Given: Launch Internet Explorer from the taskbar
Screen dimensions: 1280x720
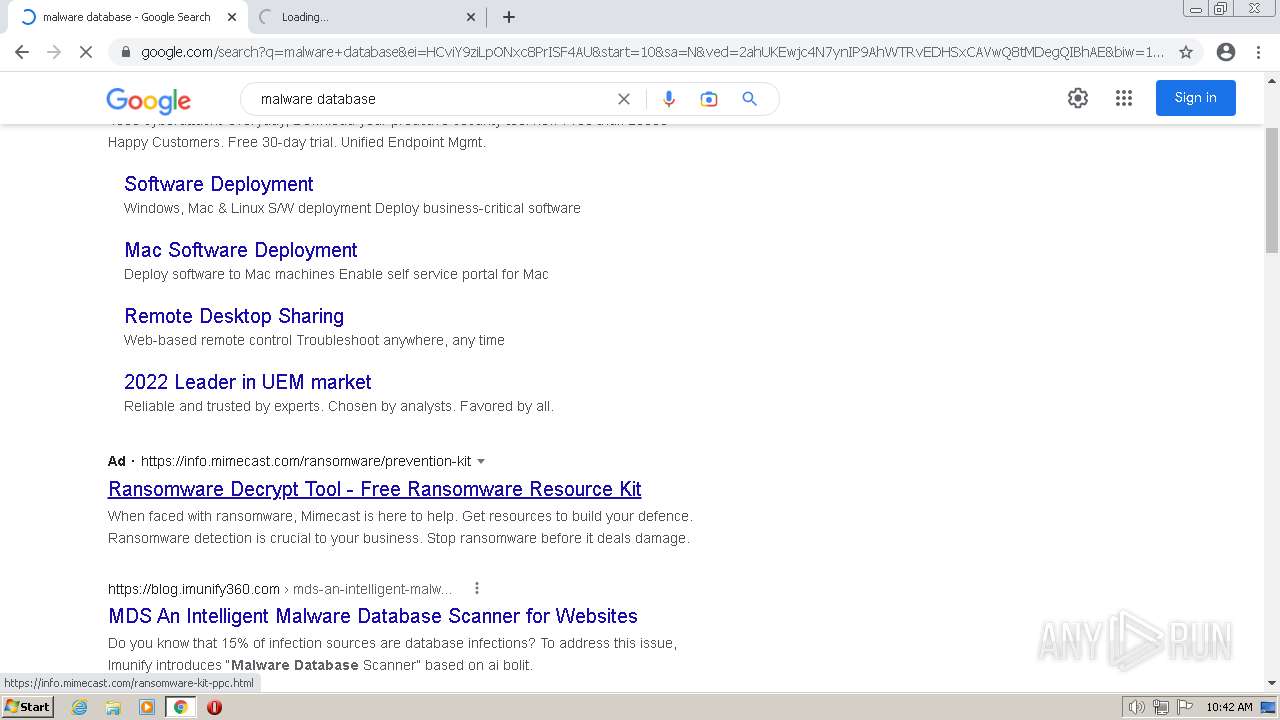Looking at the screenshot, I should [80, 707].
